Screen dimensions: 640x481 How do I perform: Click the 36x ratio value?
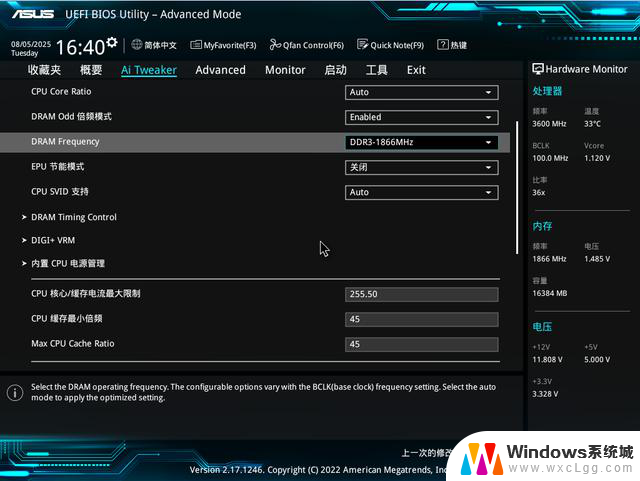coord(539,192)
